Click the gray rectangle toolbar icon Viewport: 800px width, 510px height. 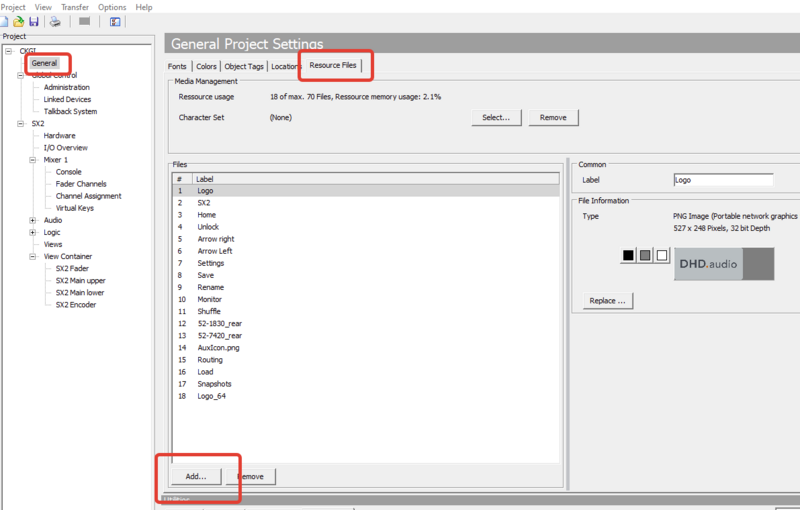tap(84, 21)
